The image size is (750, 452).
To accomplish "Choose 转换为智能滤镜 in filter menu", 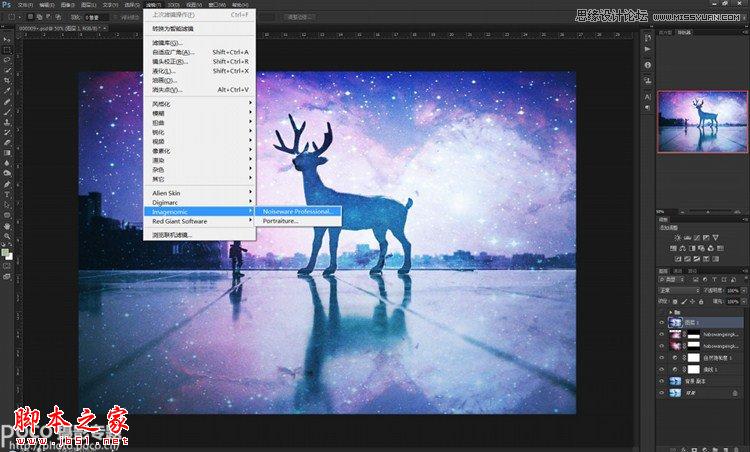I will 200,29.
